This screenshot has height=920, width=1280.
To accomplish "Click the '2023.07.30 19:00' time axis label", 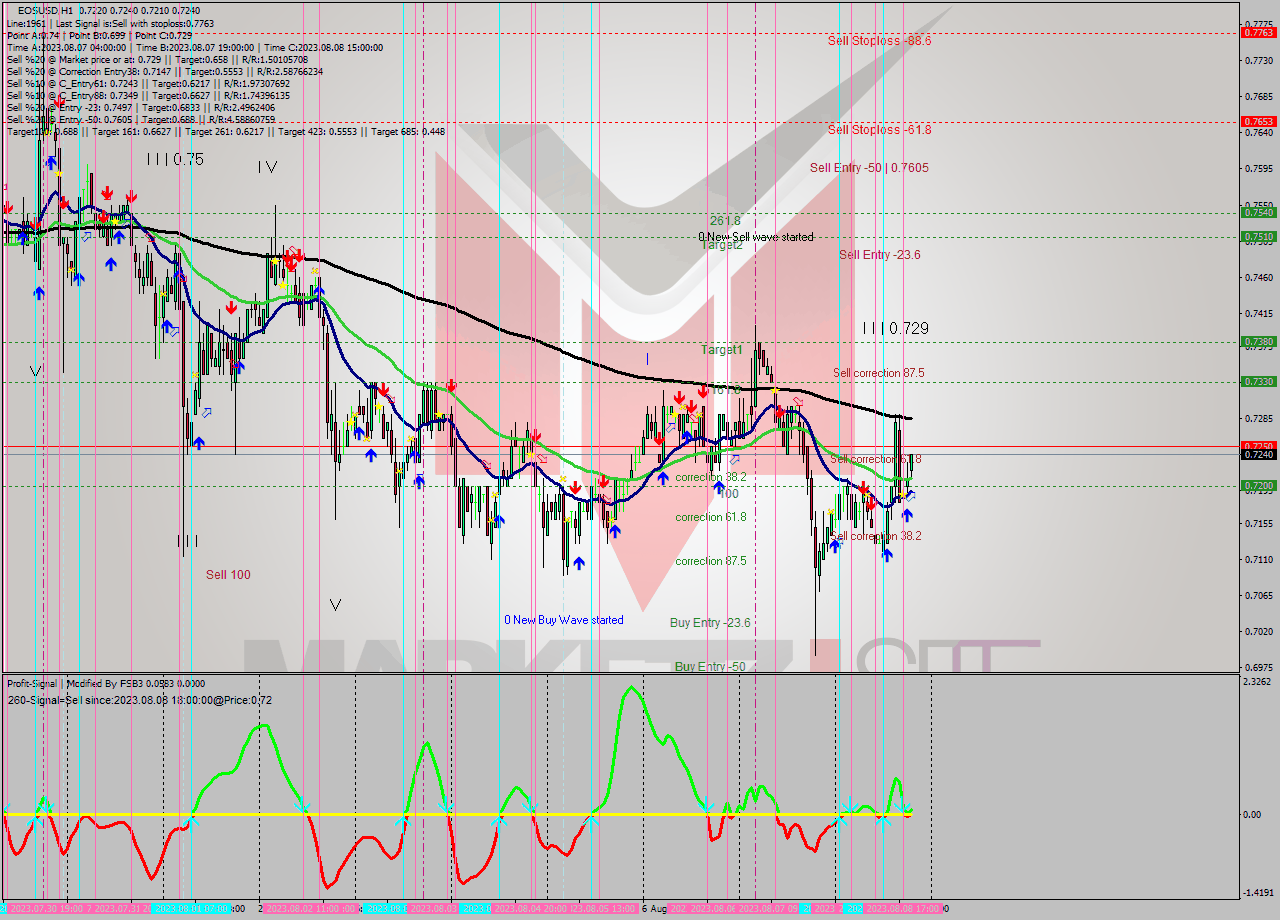I will 45,909.
